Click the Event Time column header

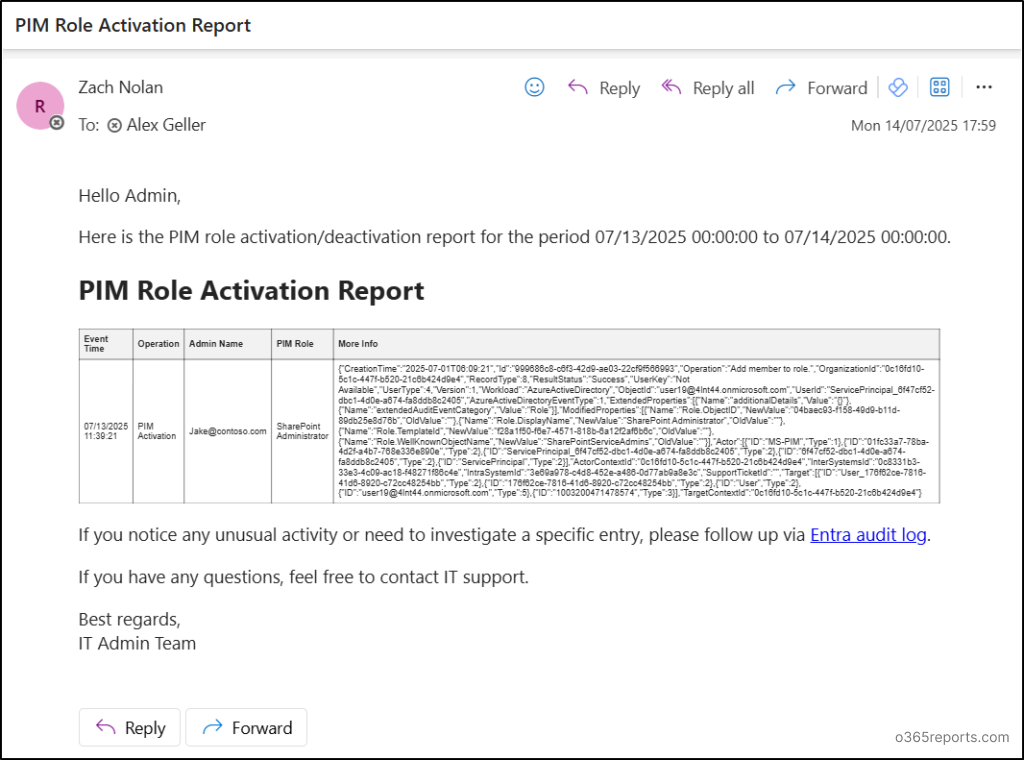[106, 343]
